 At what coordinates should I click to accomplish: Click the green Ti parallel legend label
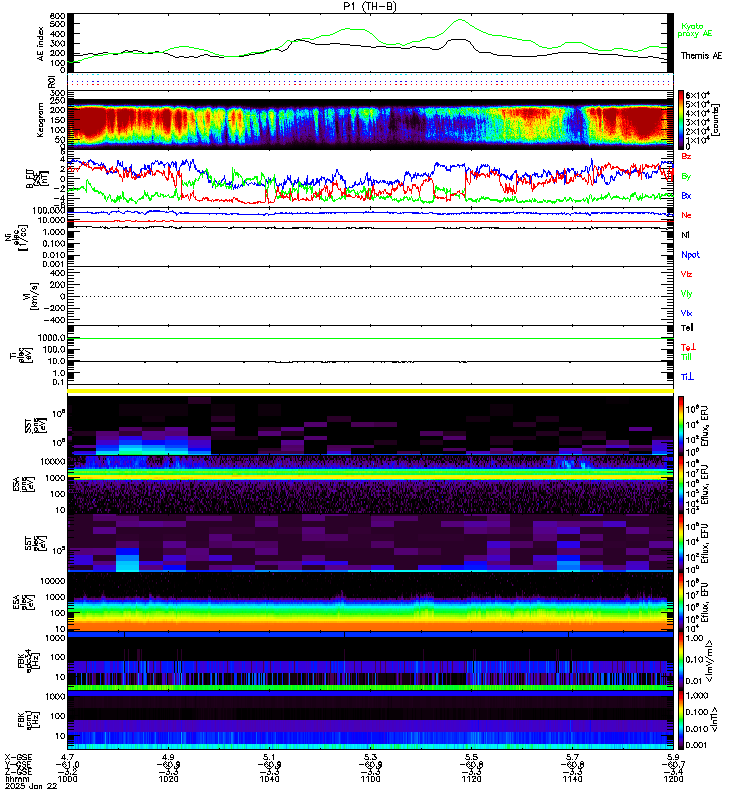[x=686, y=357]
